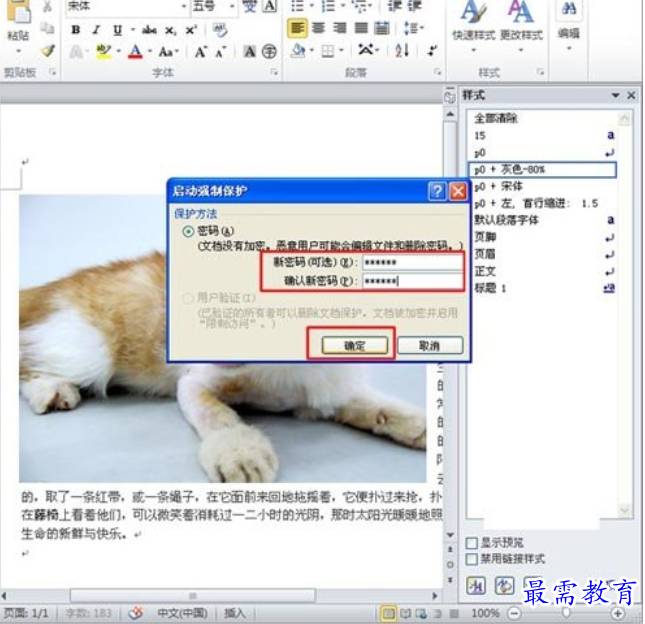Click 中文(中国) language in status bar
645x624 pixels.
(182, 613)
